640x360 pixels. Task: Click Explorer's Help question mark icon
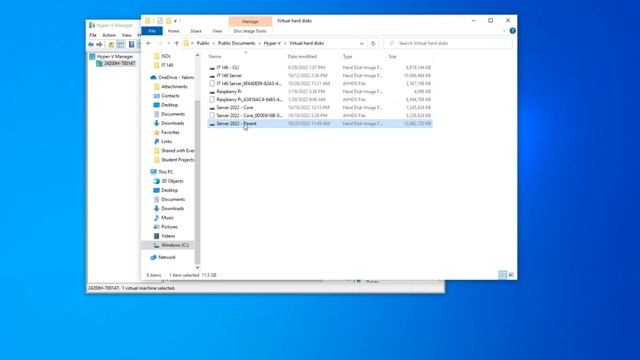point(513,31)
